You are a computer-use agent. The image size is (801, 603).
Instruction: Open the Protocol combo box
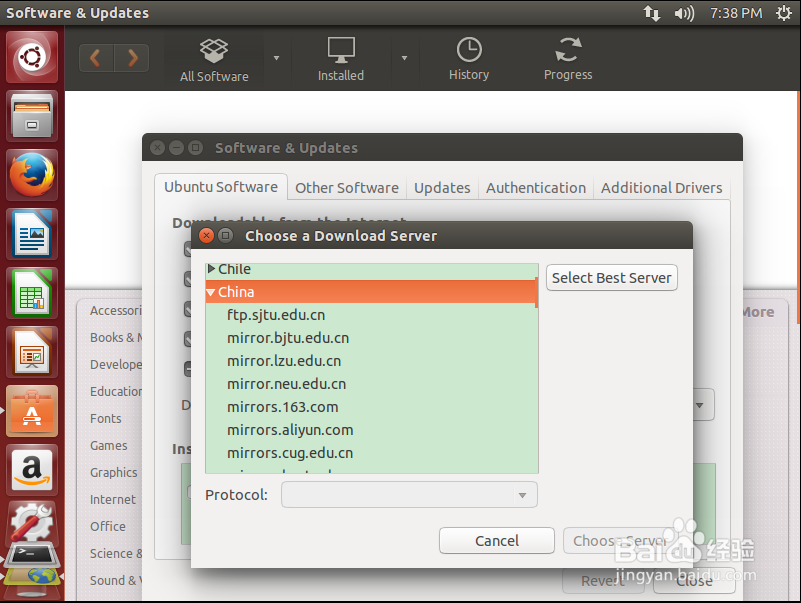point(409,495)
